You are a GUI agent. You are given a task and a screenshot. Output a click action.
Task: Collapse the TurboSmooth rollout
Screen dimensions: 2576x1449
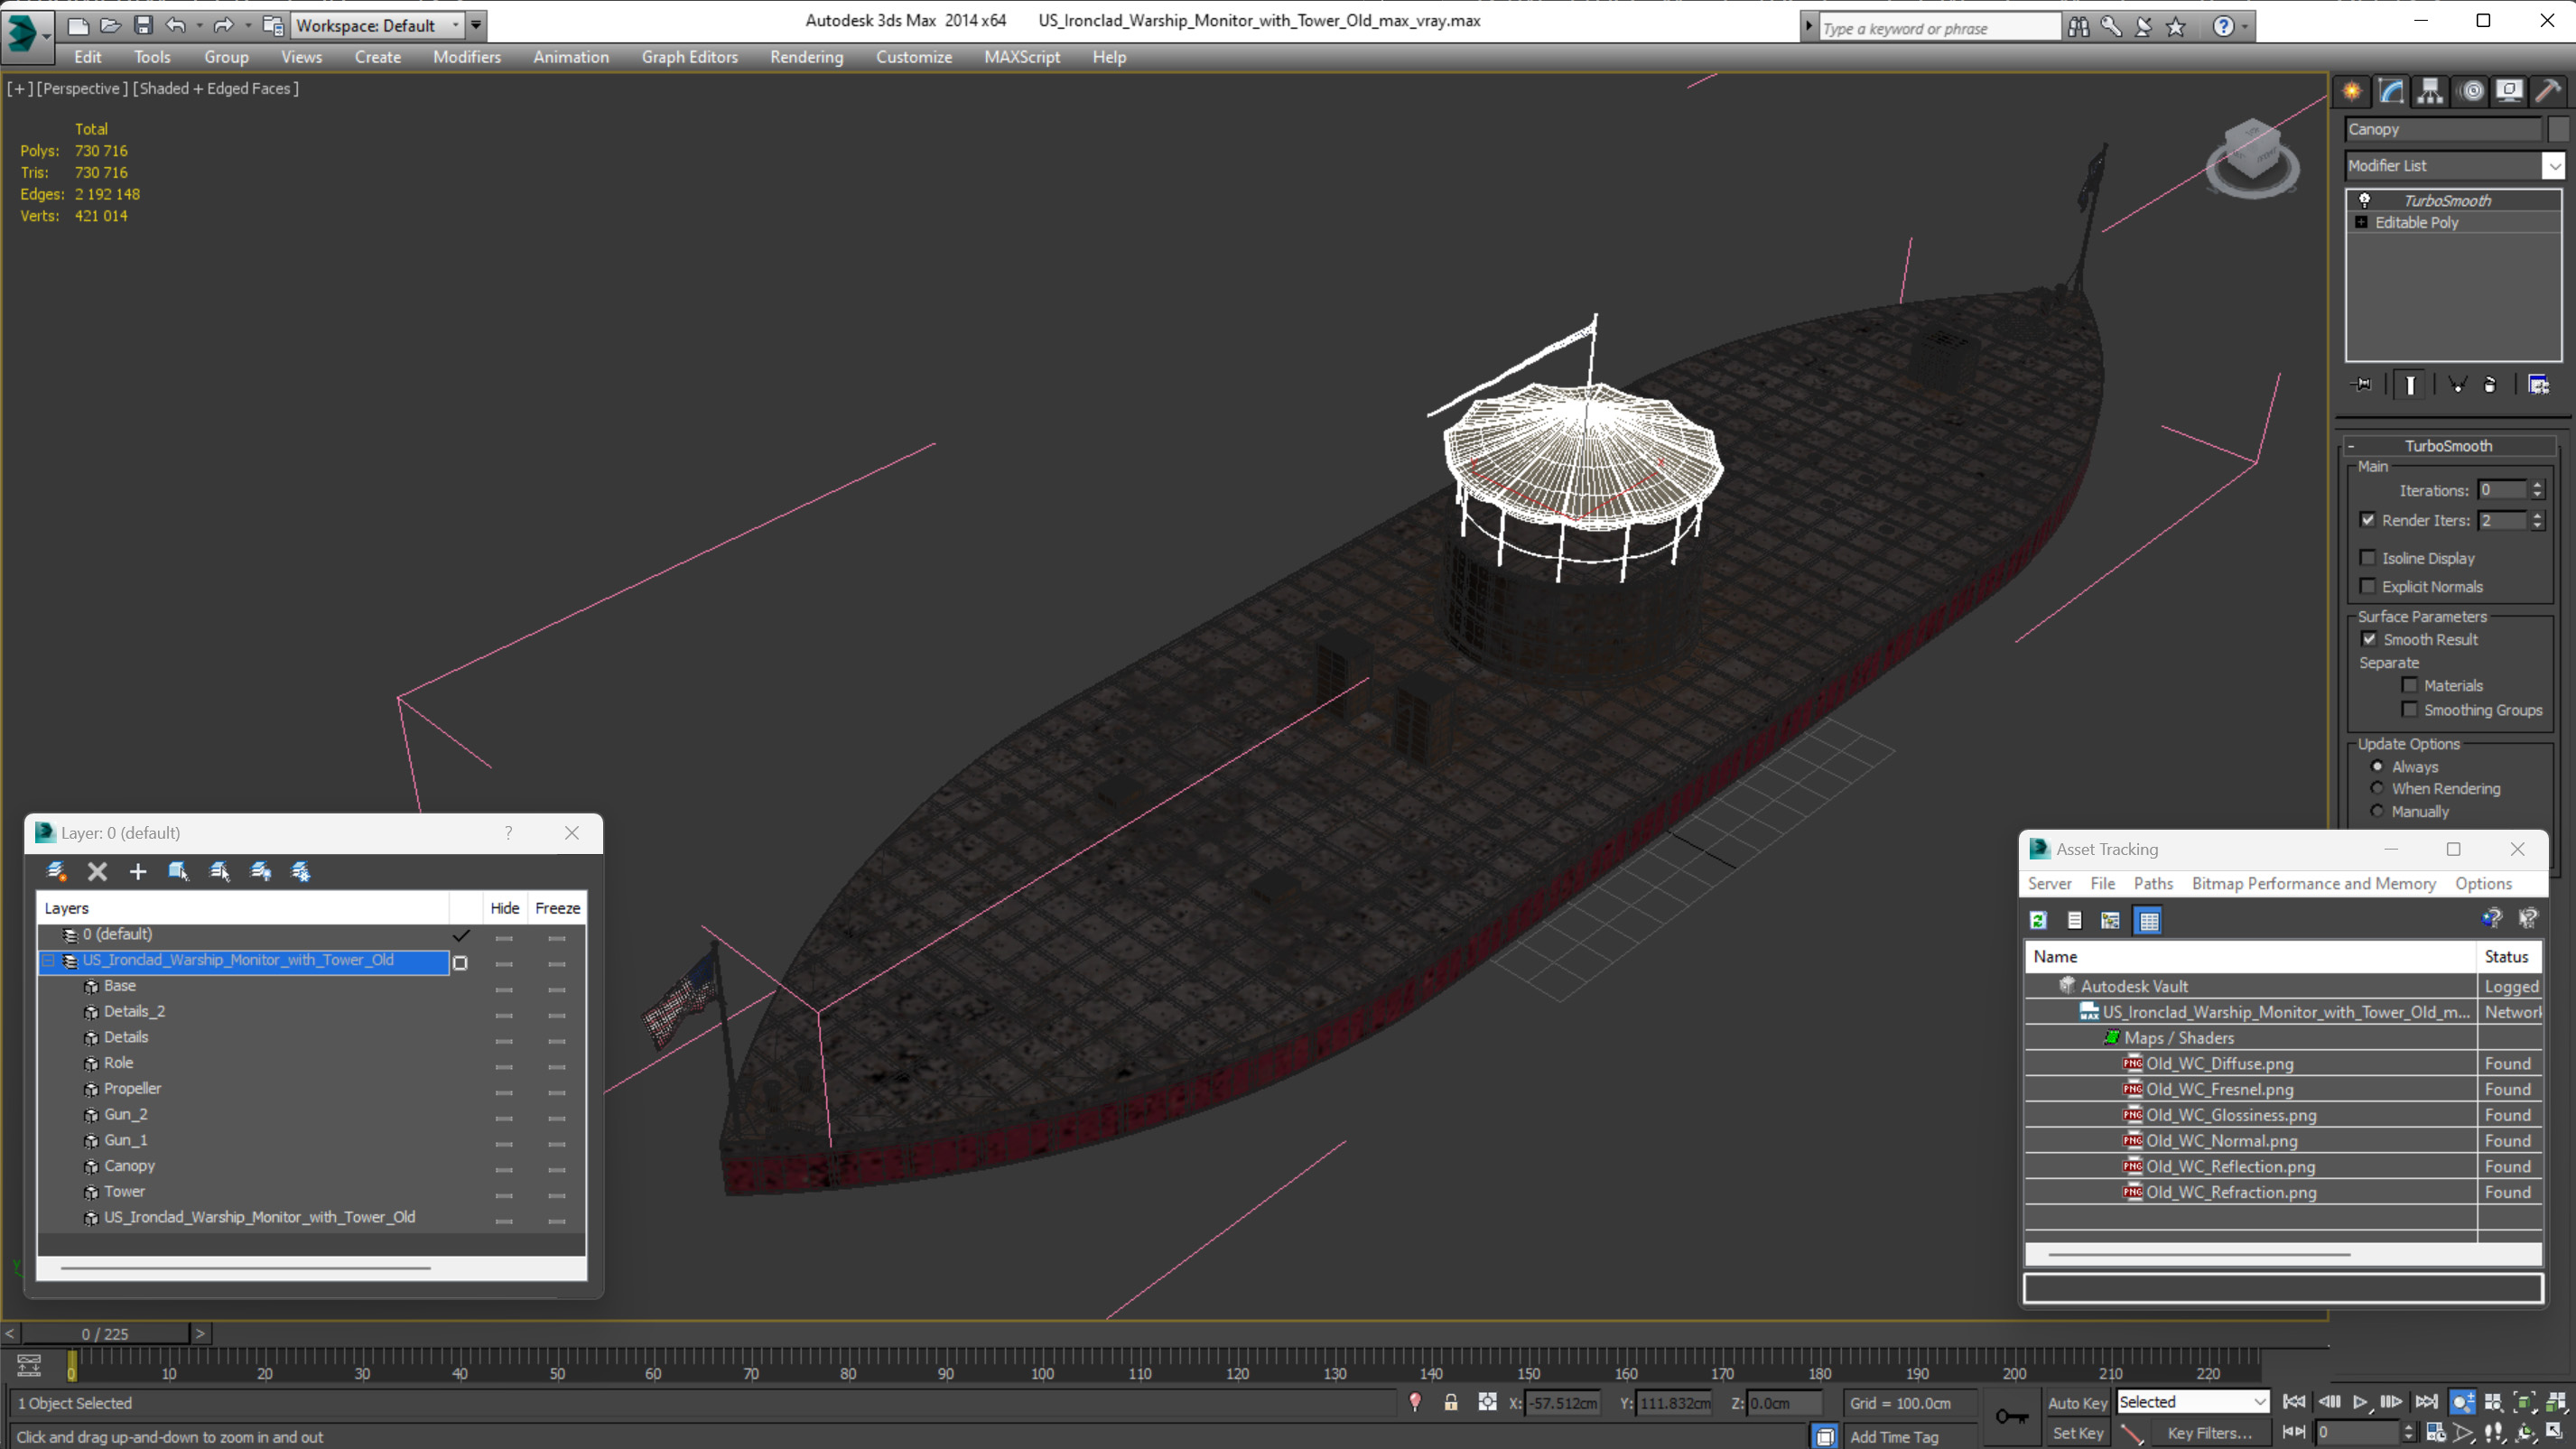(2351, 446)
